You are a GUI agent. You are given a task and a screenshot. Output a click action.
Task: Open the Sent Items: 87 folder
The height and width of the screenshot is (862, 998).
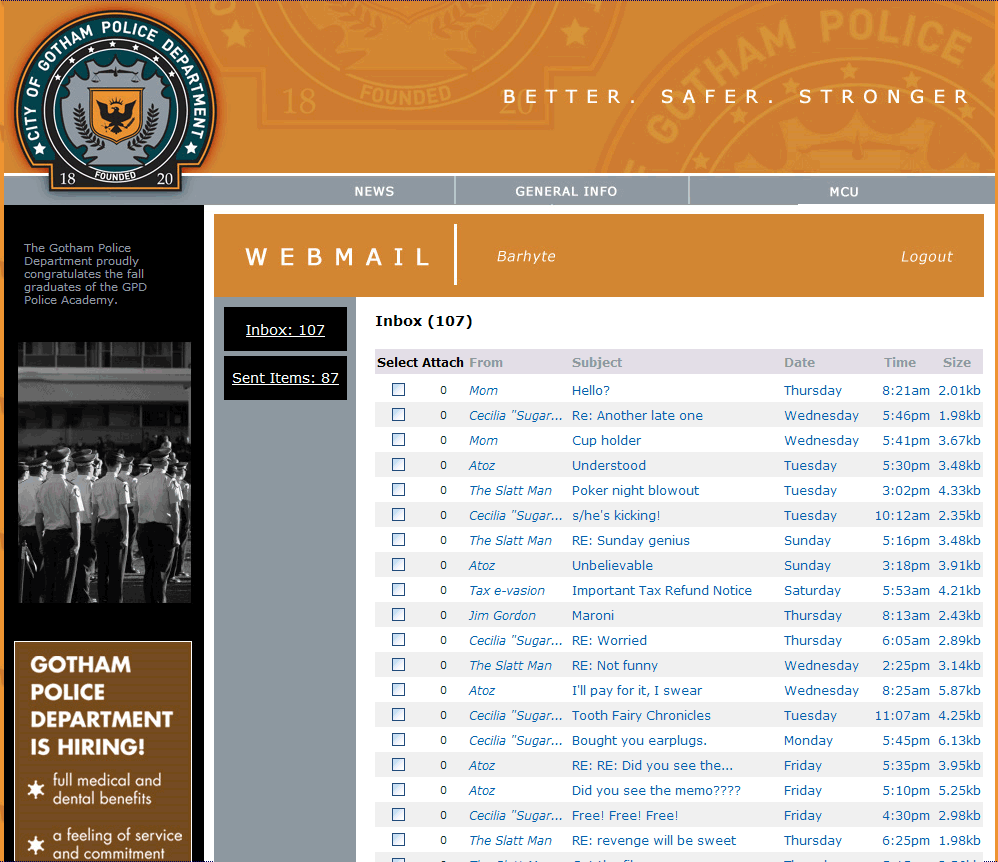click(285, 378)
